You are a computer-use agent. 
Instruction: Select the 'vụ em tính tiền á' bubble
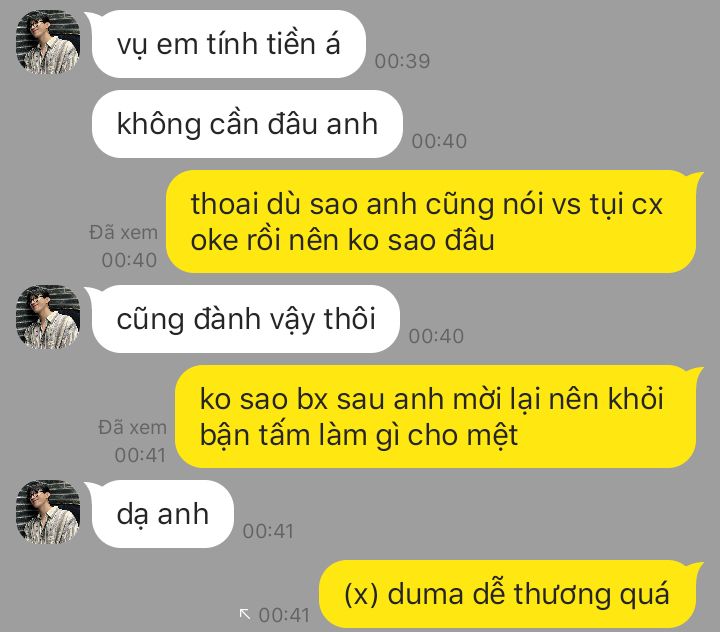tap(228, 44)
